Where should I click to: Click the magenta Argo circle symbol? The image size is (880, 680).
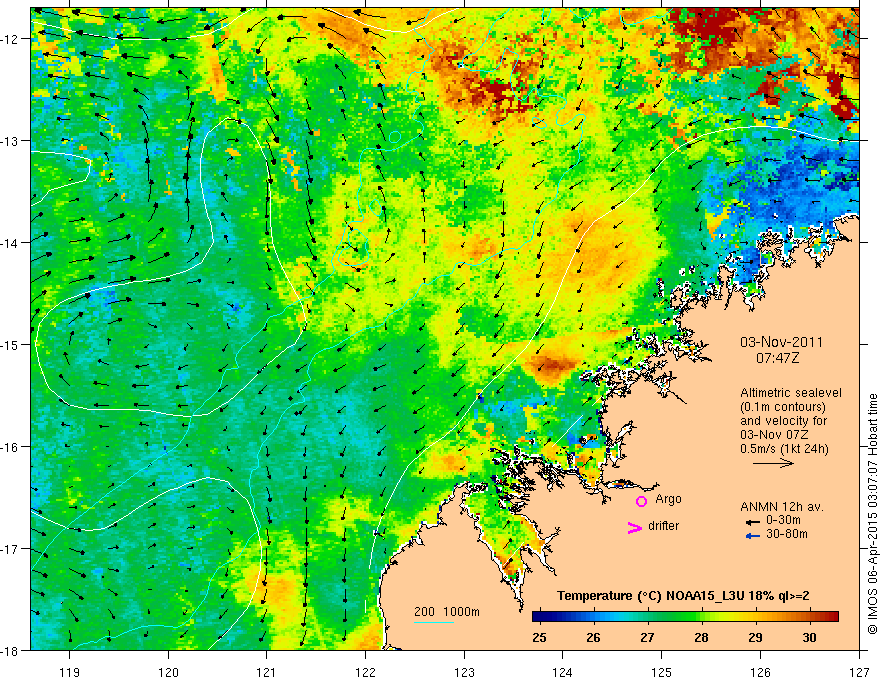click(641, 501)
